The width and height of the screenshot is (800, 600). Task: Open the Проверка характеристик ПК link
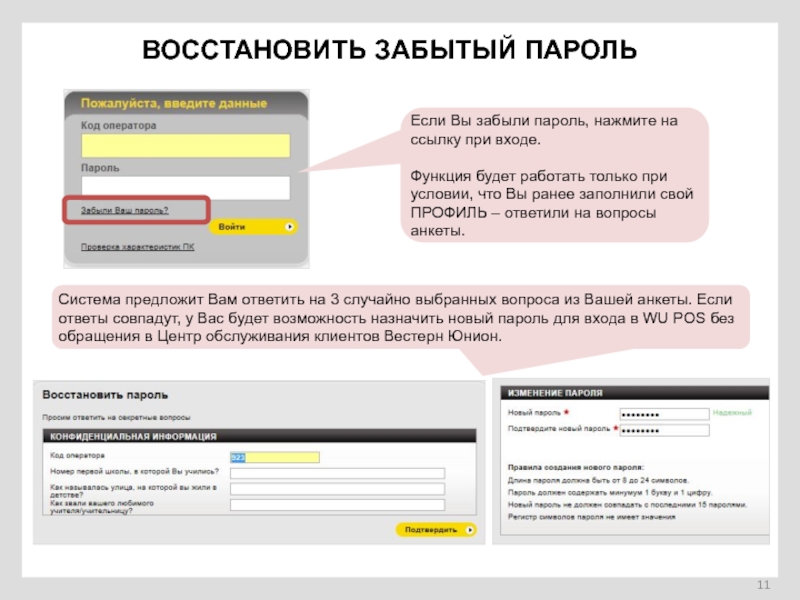(137, 246)
